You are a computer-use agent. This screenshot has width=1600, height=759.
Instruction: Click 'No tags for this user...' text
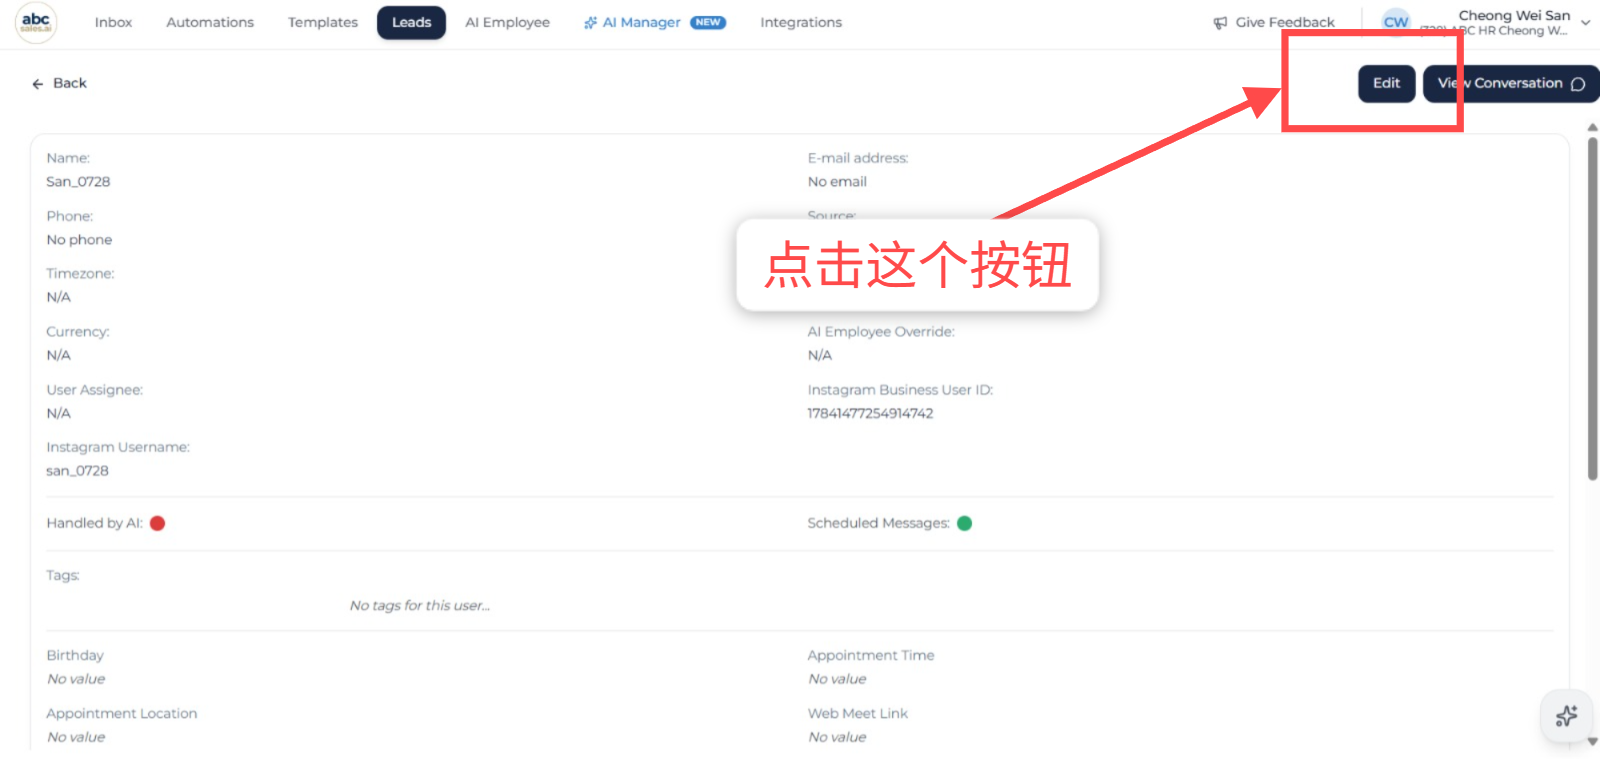tap(420, 606)
